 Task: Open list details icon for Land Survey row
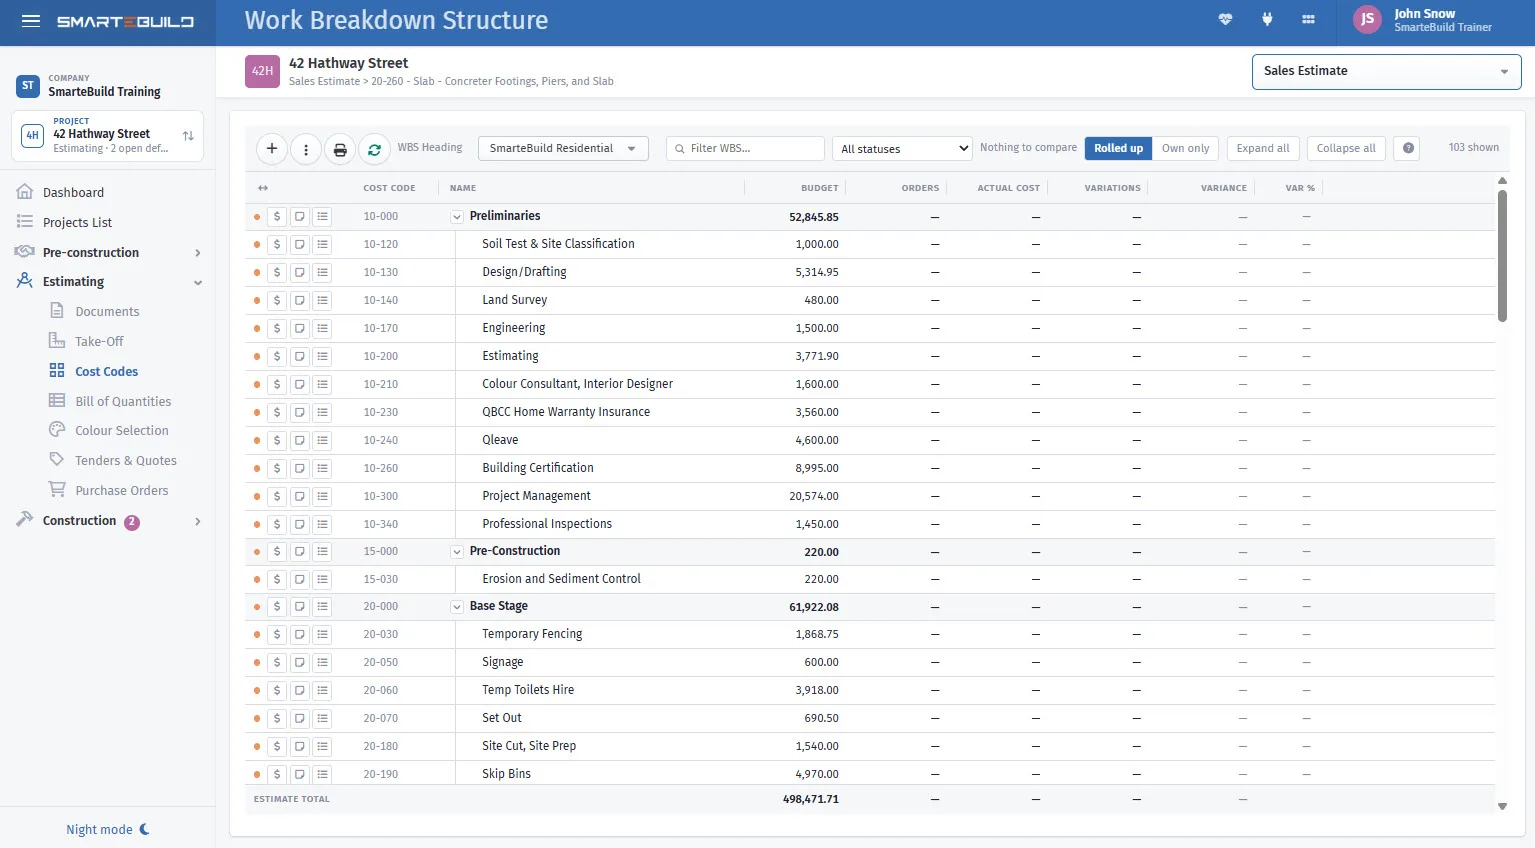(322, 301)
